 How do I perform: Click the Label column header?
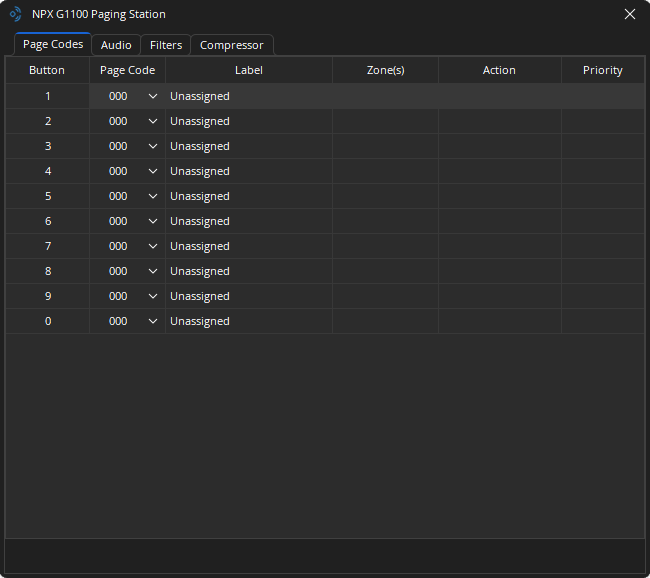point(249,70)
